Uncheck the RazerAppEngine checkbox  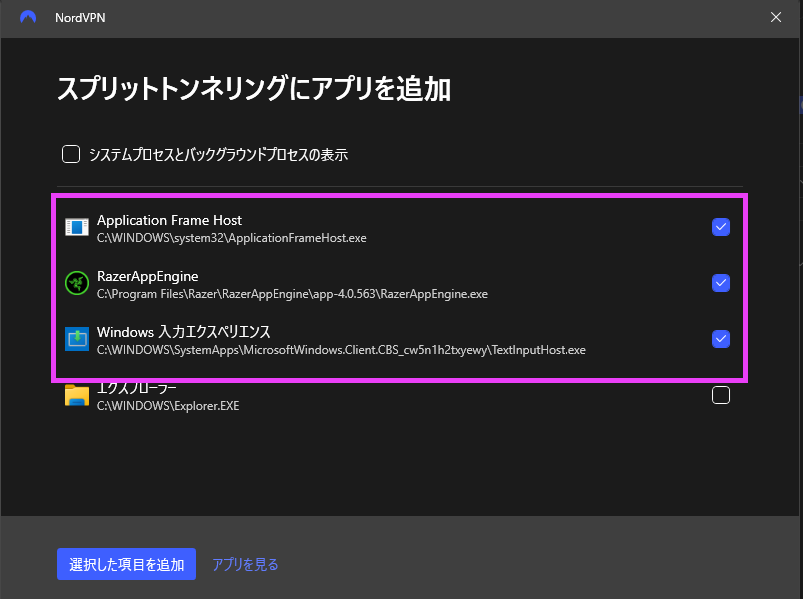pos(721,283)
